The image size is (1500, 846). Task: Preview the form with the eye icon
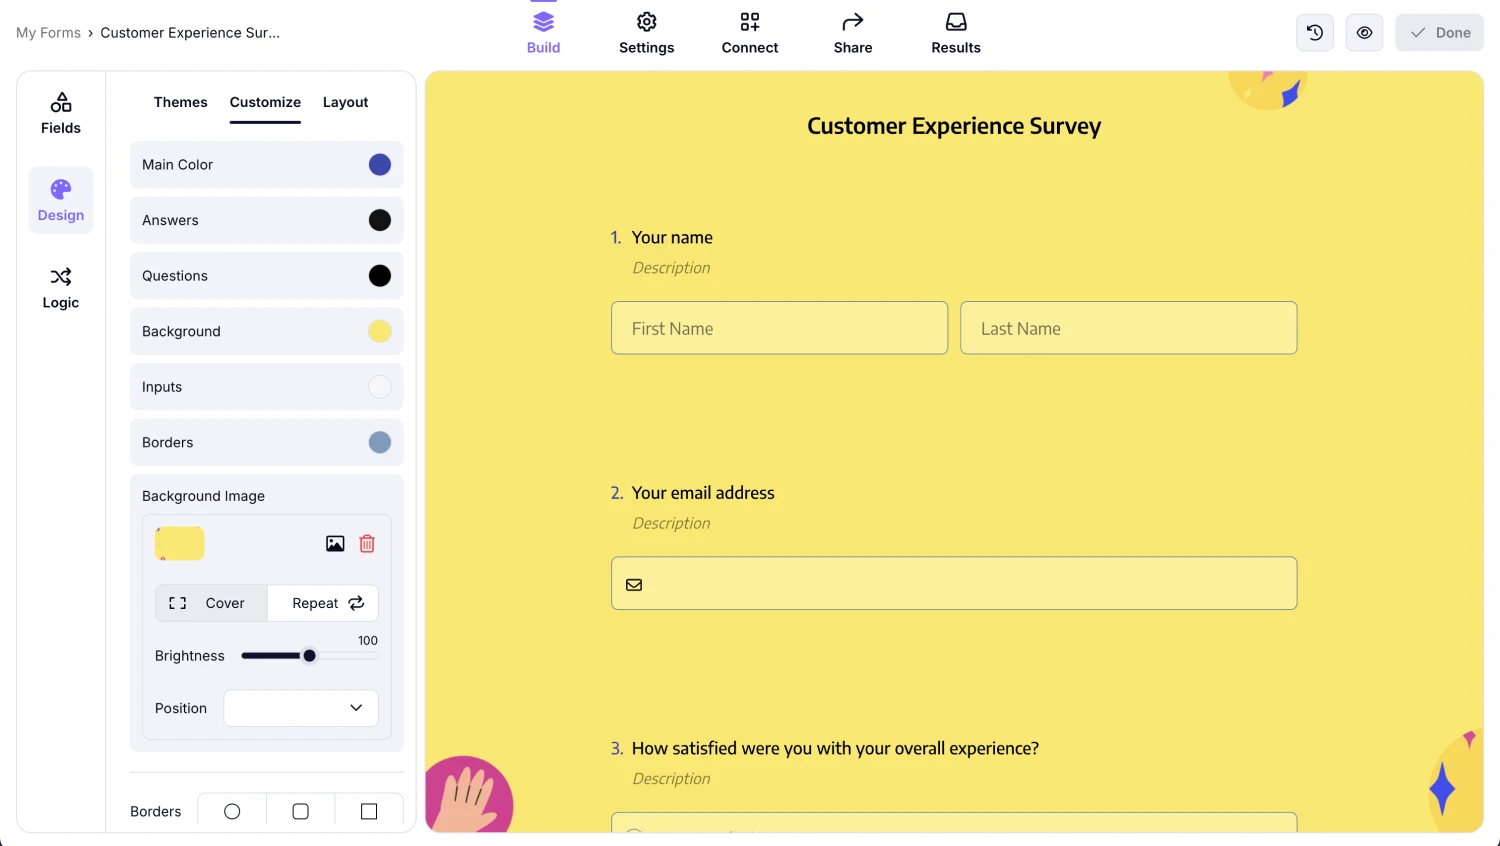pyautogui.click(x=1364, y=32)
